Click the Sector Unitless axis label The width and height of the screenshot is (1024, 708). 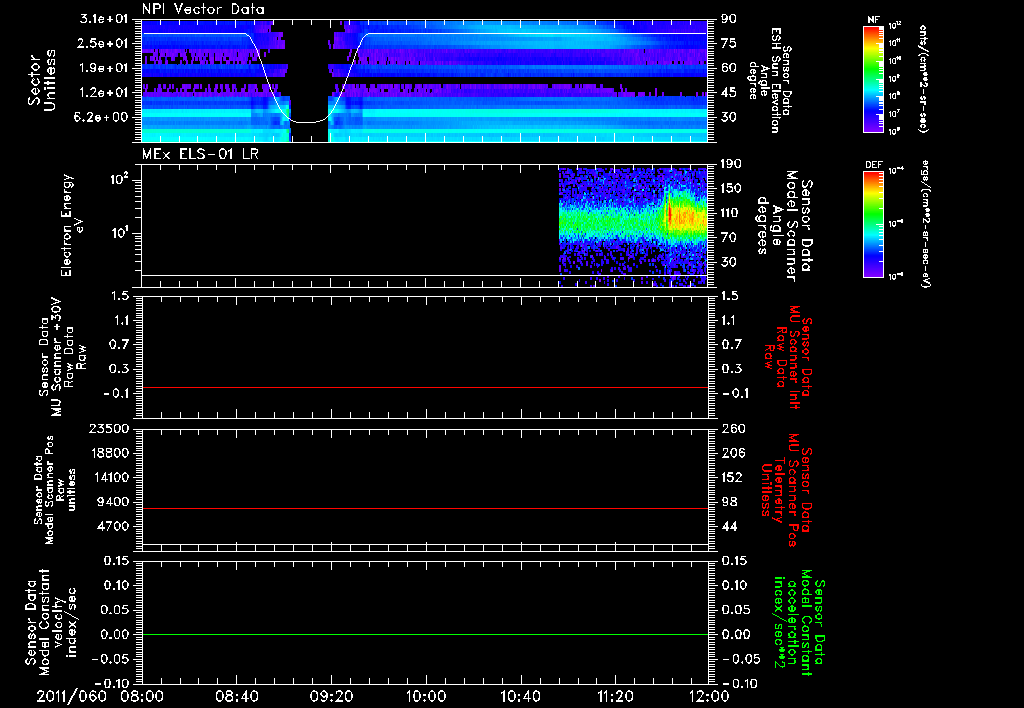[x=40, y=79]
